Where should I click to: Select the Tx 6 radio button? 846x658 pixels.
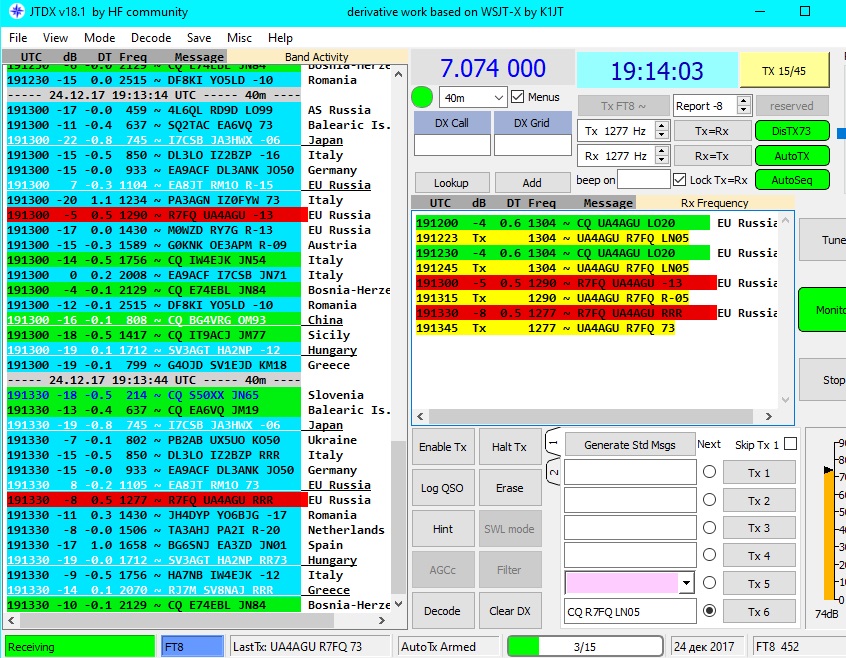pos(709,611)
